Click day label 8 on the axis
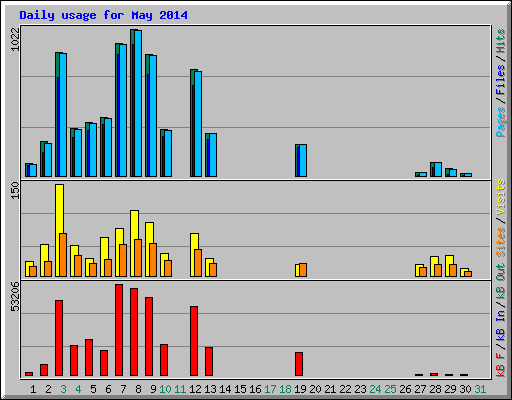512x400 pixels. [138, 389]
